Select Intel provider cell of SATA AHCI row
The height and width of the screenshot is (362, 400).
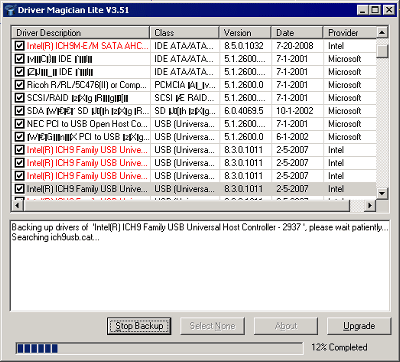[336, 46]
